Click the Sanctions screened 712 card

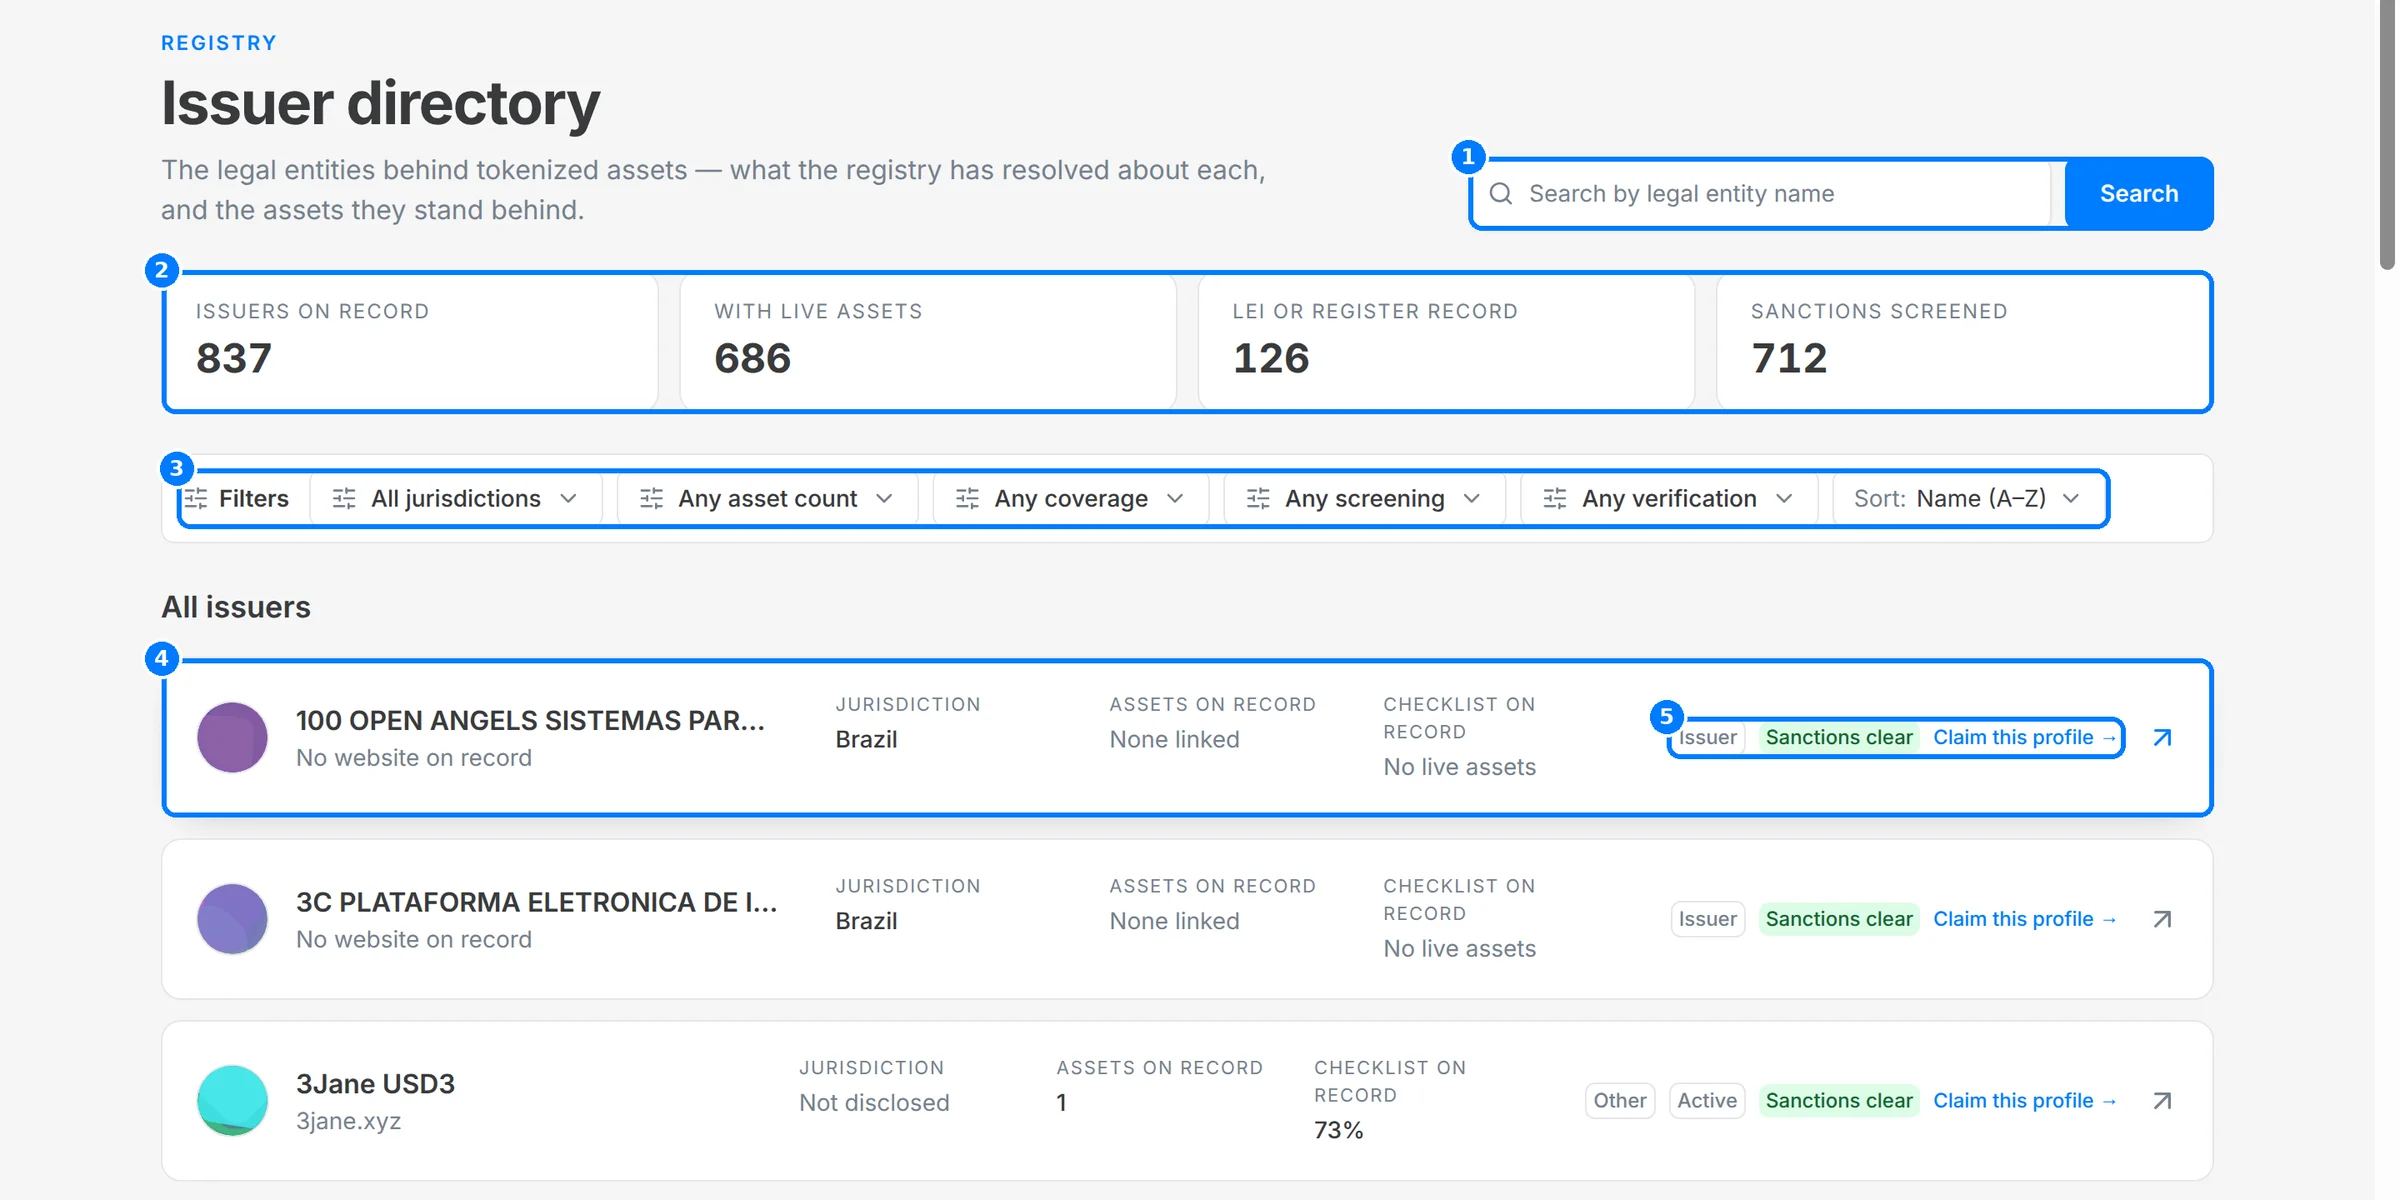tap(1964, 342)
